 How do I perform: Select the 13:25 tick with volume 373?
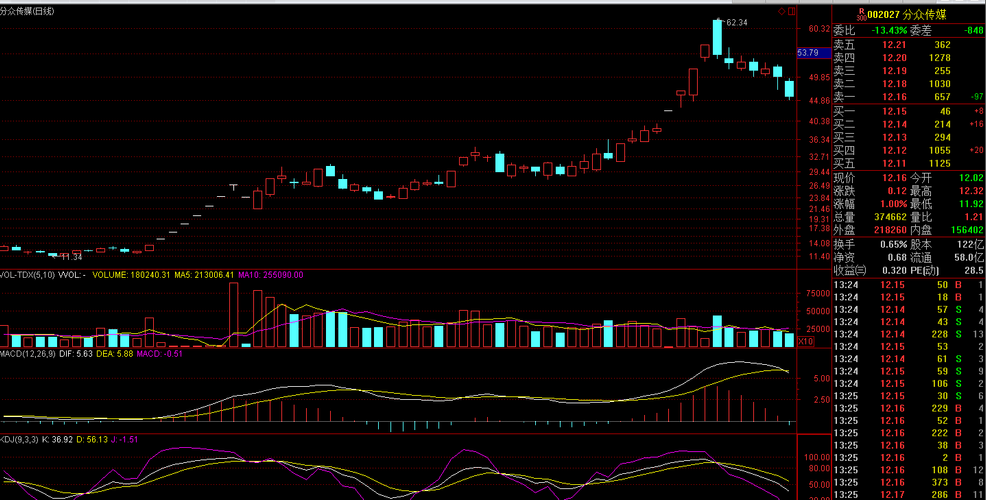coord(908,482)
